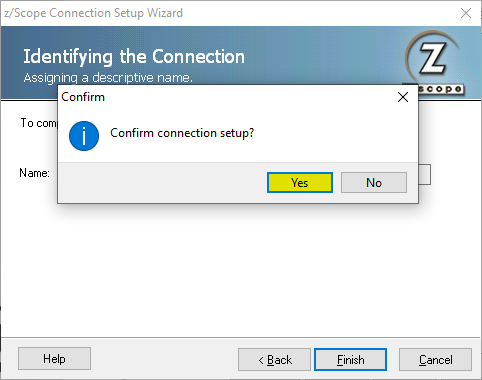Close the z/Scope Connection Setup Wizard window
This screenshot has height=380, width=482.
[x=466, y=13]
